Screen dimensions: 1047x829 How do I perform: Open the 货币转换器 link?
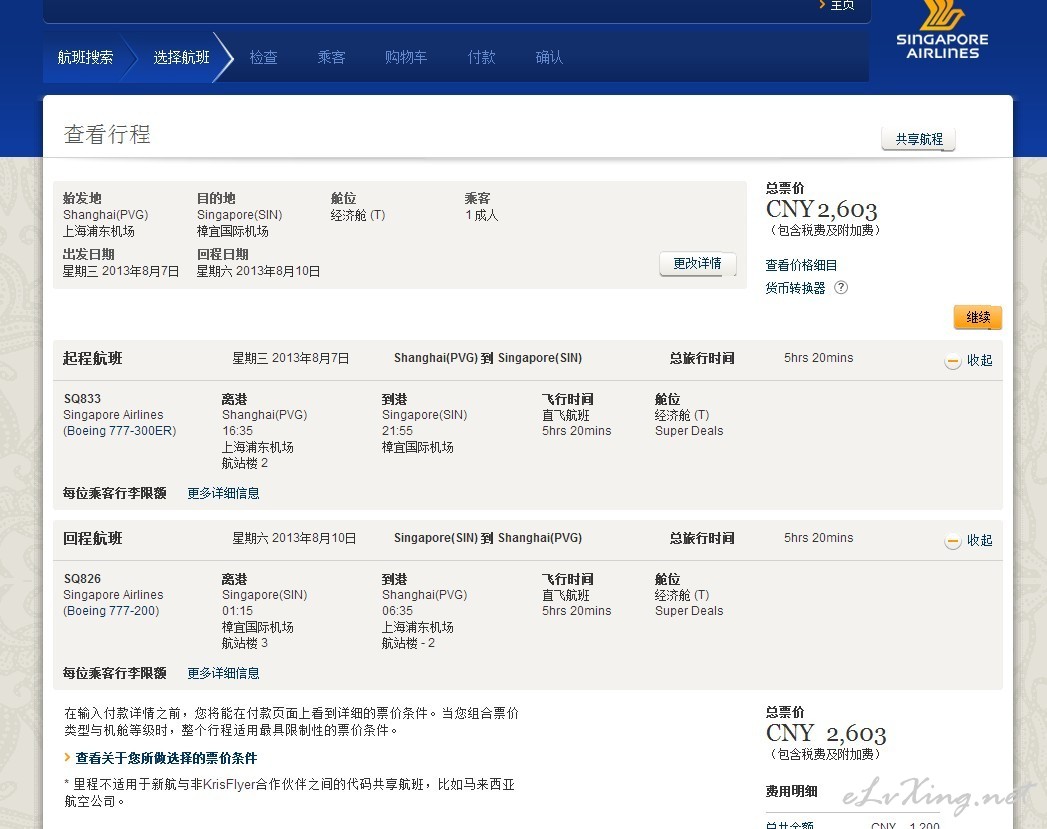(795, 288)
